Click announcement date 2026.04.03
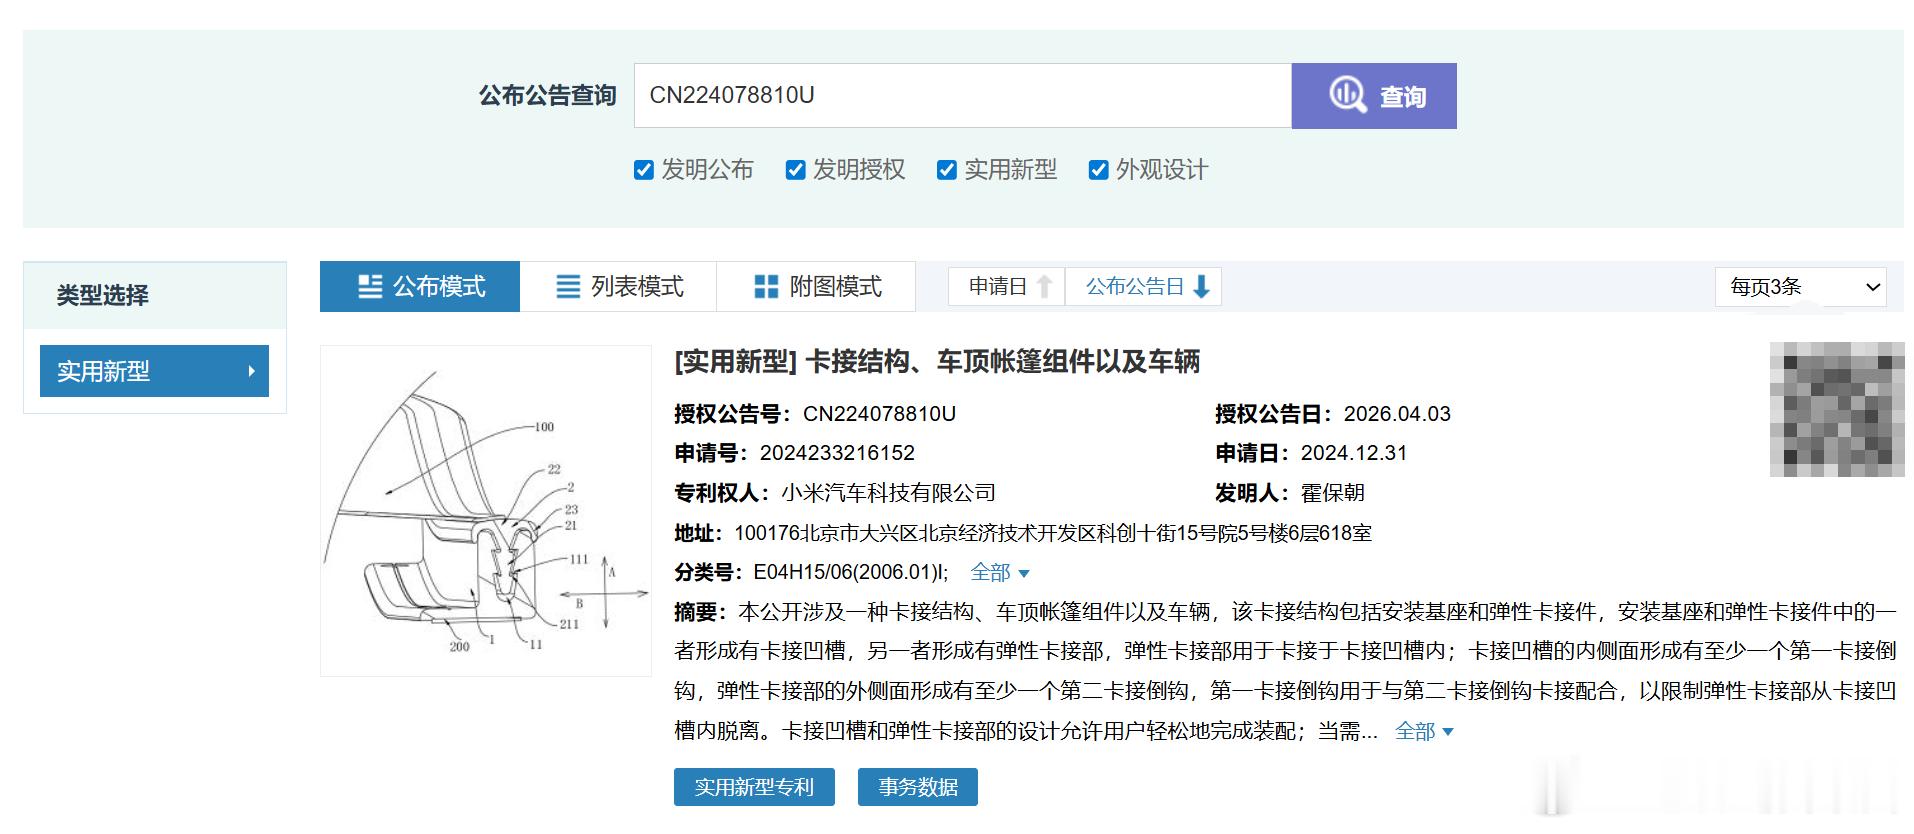The image size is (1914, 834). point(1397,414)
